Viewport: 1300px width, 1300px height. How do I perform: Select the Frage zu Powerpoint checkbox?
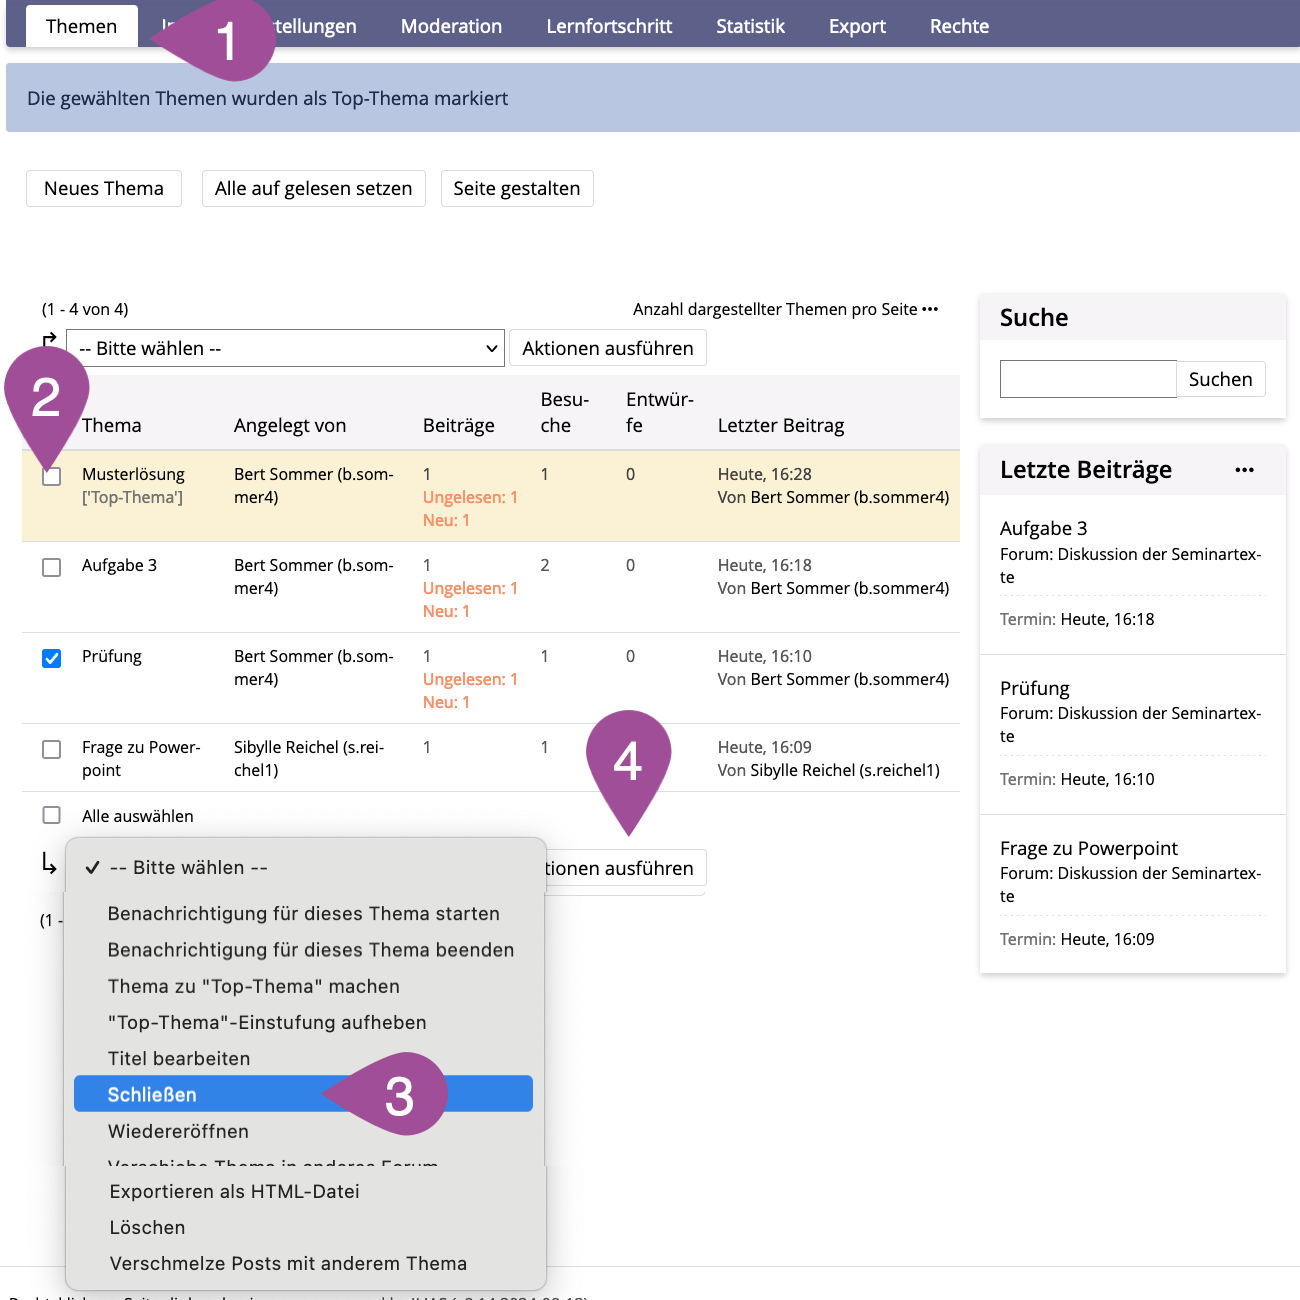52,749
